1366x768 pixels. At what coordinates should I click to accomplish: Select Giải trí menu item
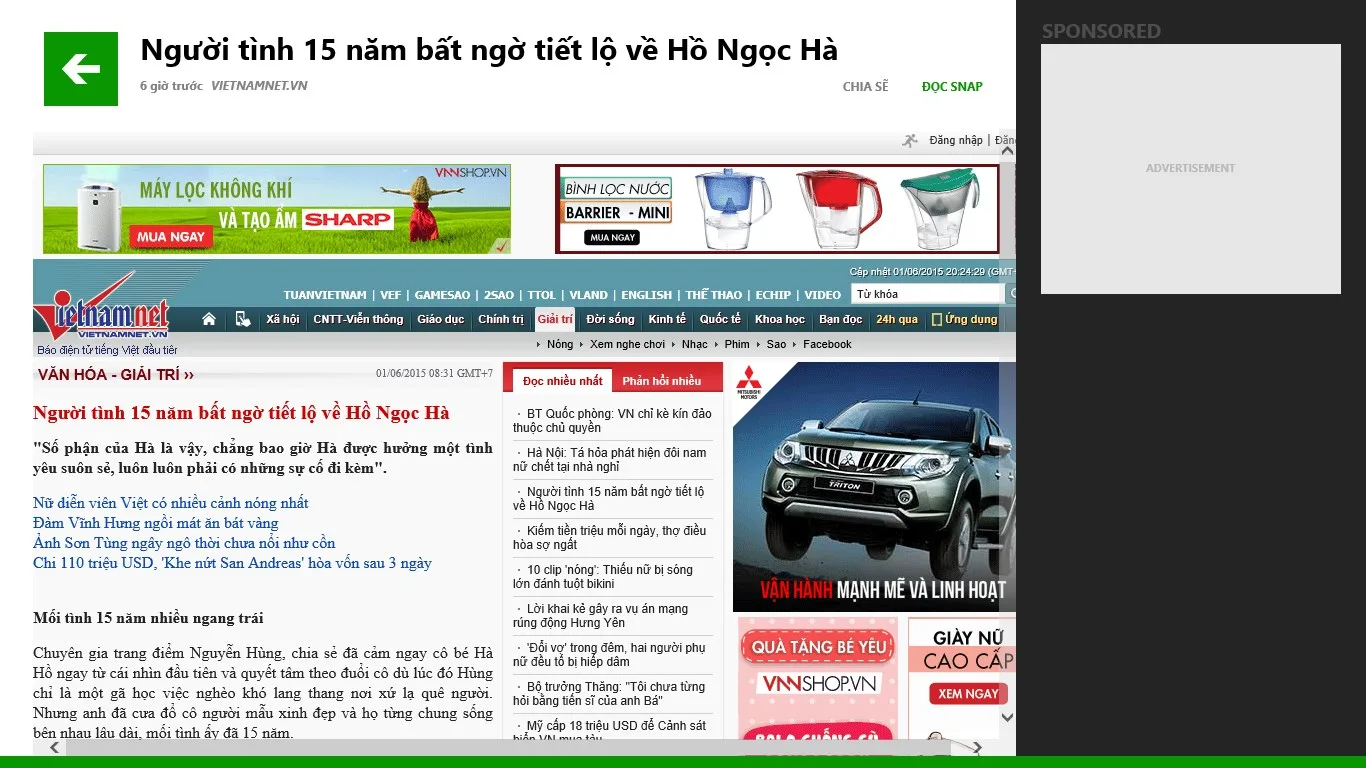click(x=555, y=320)
